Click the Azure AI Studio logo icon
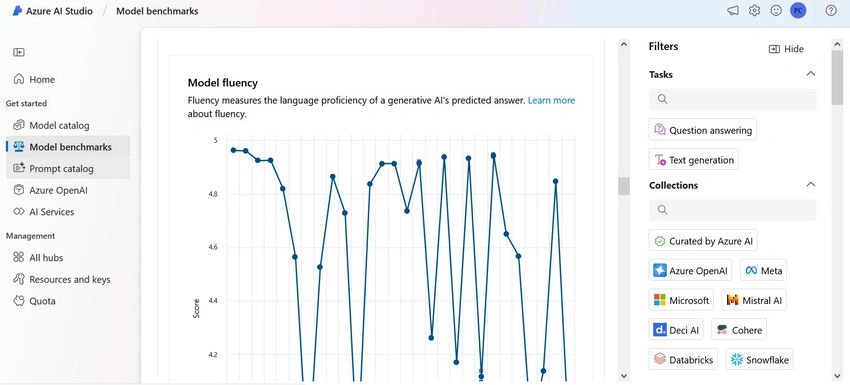 pyautogui.click(x=17, y=11)
